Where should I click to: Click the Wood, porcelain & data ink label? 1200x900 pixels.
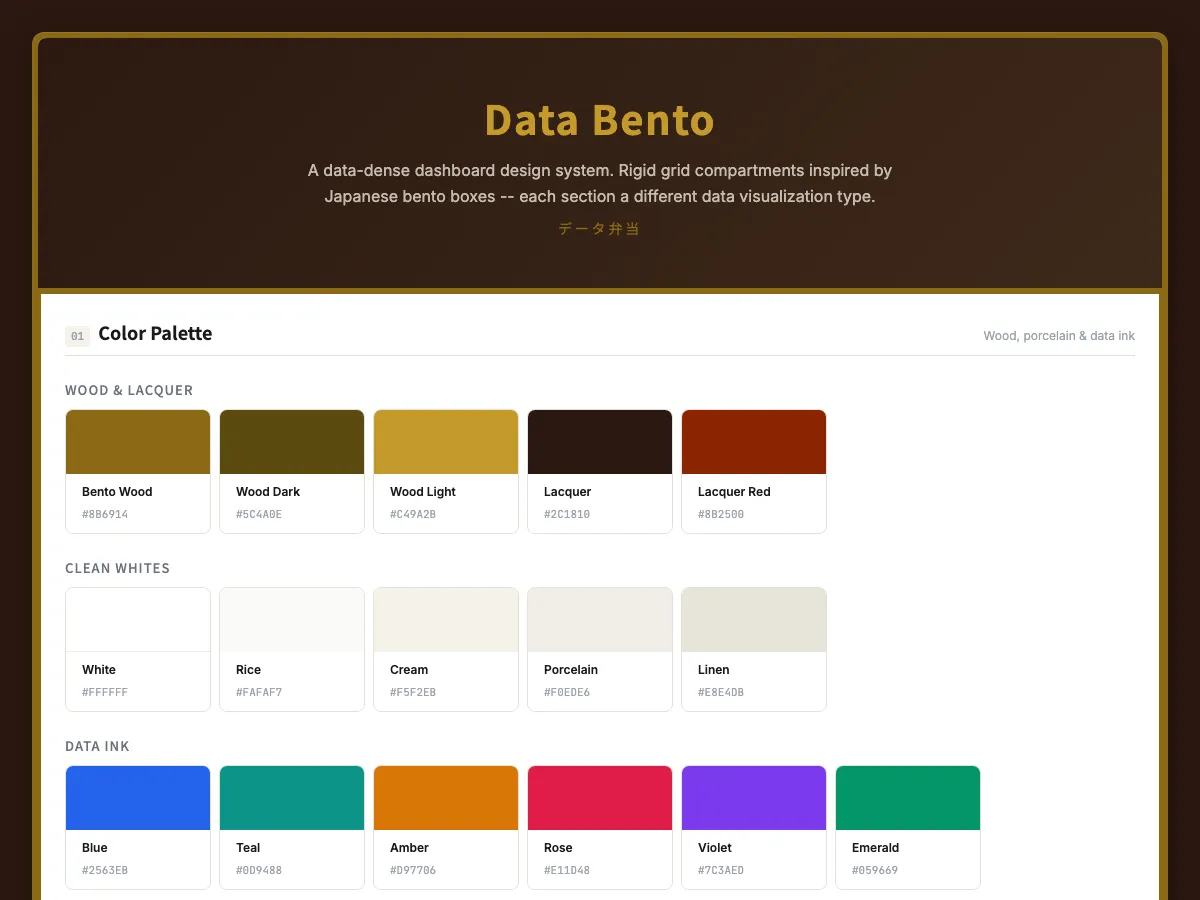[x=1059, y=336]
